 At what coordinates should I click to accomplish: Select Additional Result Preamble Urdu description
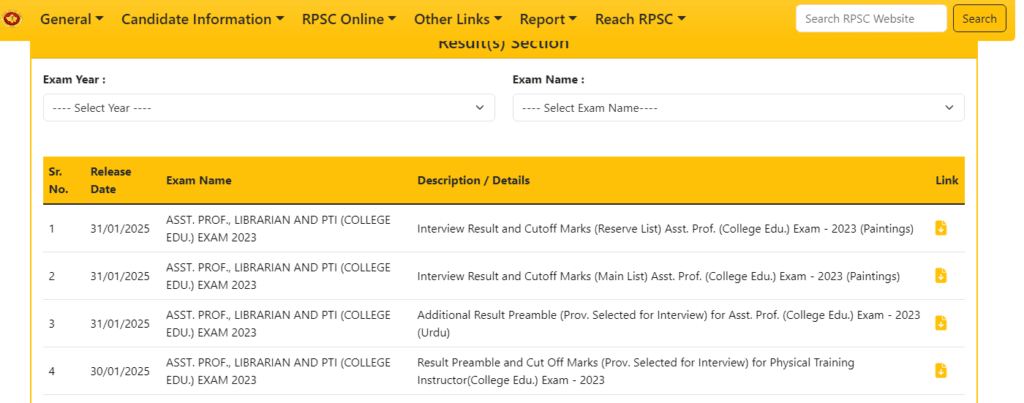[x=669, y=324]
